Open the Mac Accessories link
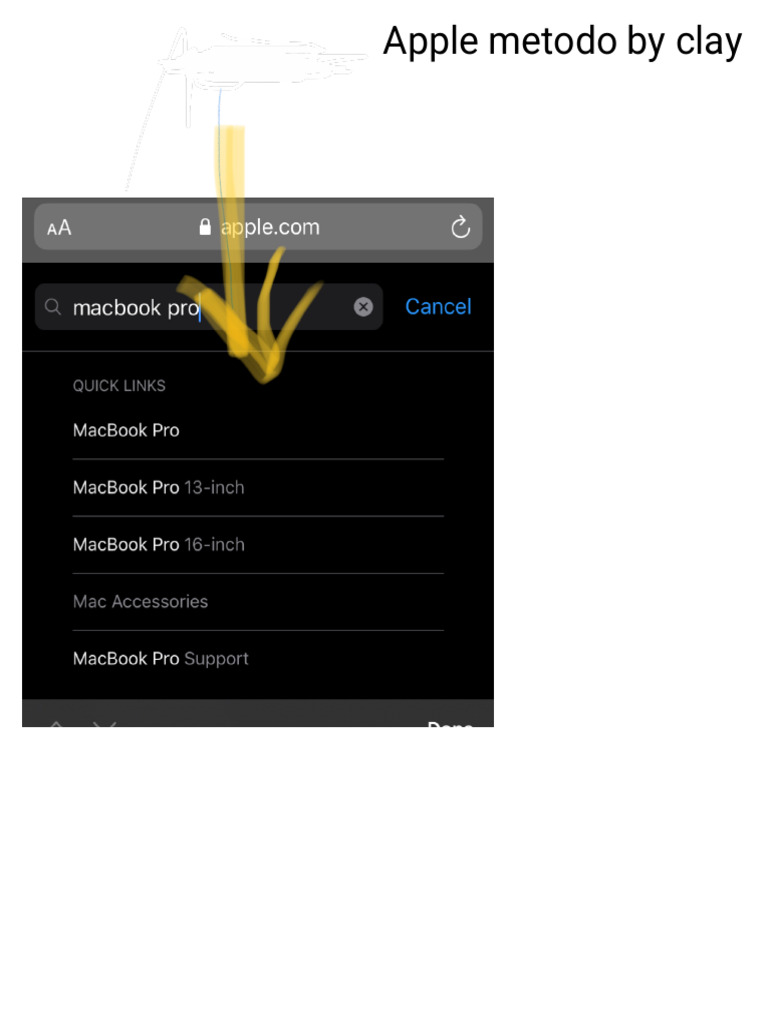Viewport: 768px width, 1024px height. [140, 601]
